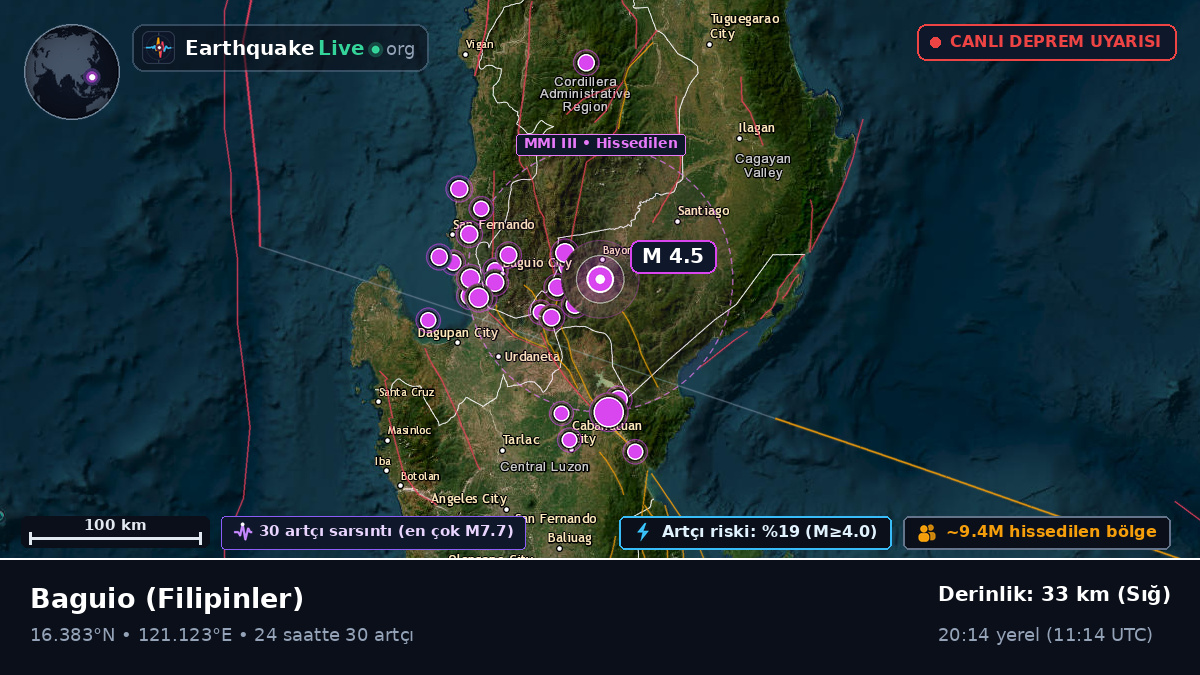Click the Tarlac map label
The width and height of the screenshot is (1200, 675).
(521, 440)
